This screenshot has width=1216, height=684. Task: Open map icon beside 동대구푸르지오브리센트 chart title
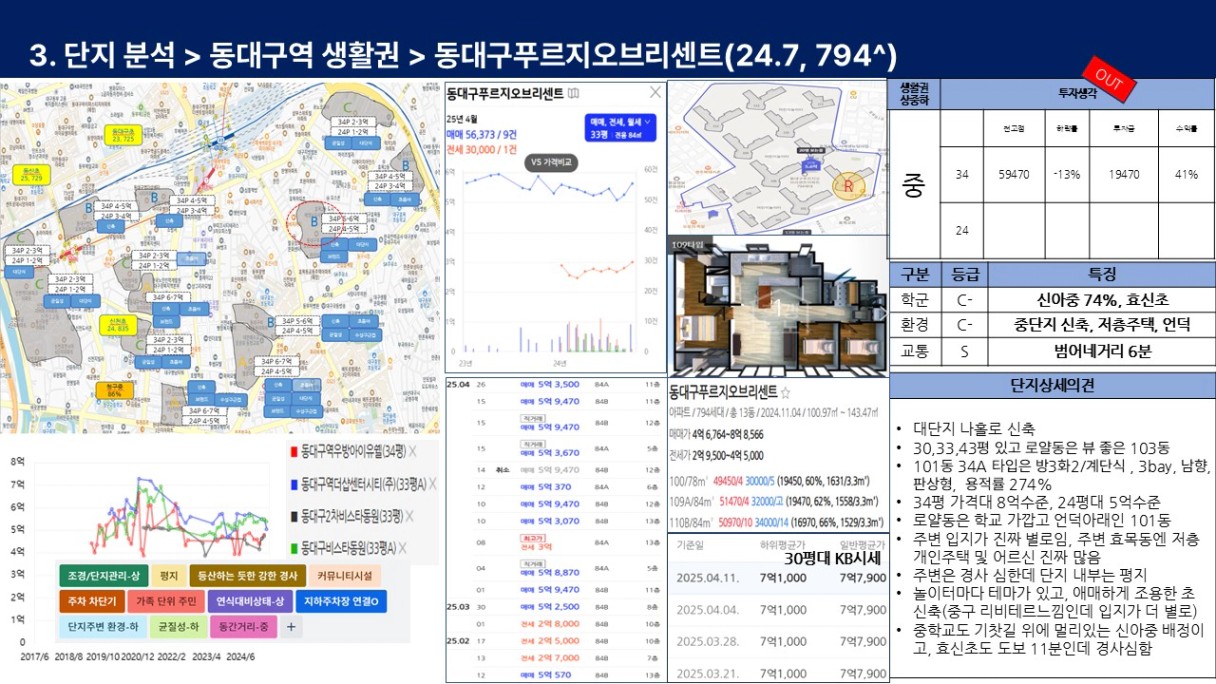pyautogui.click(x=572, y=94)
